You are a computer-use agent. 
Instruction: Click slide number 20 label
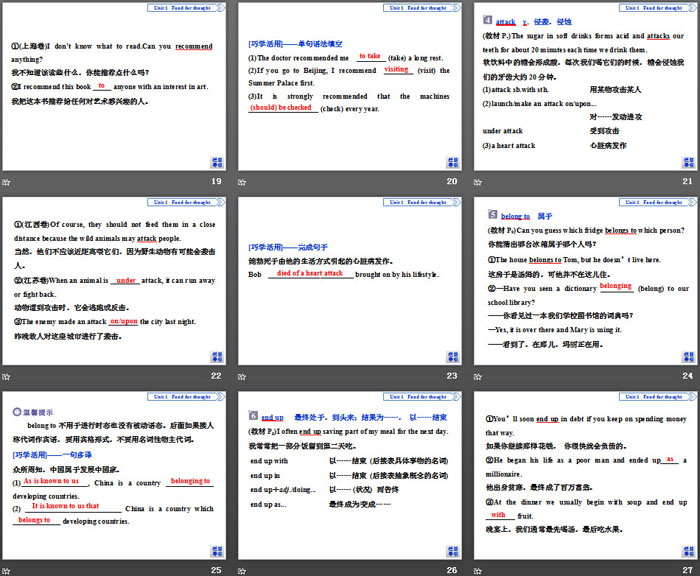click(x=452, y=181)
